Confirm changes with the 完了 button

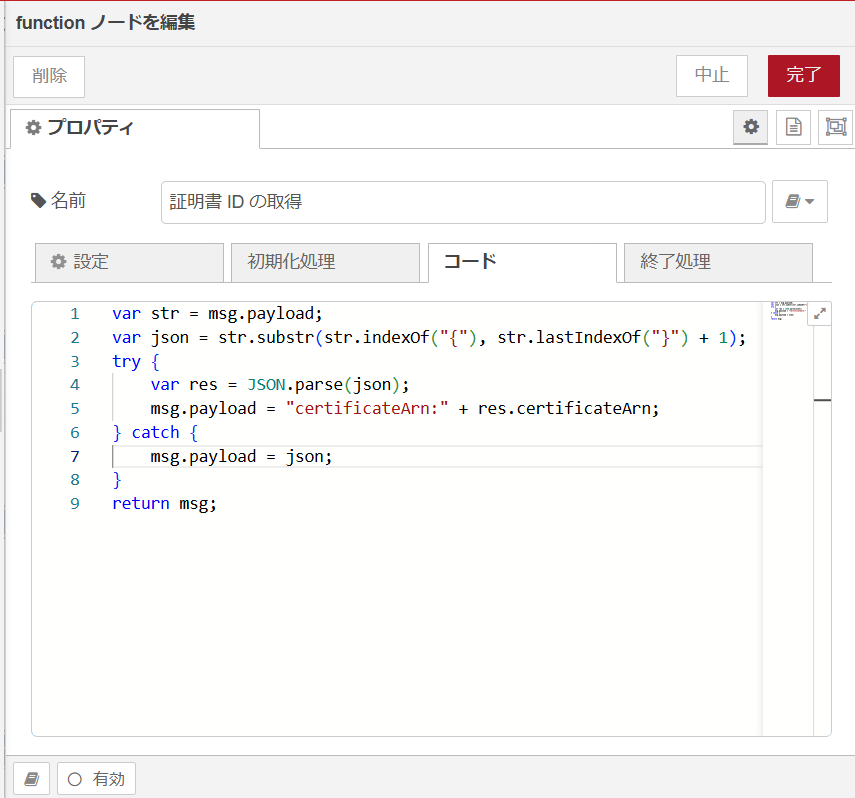tap(804, 76)
